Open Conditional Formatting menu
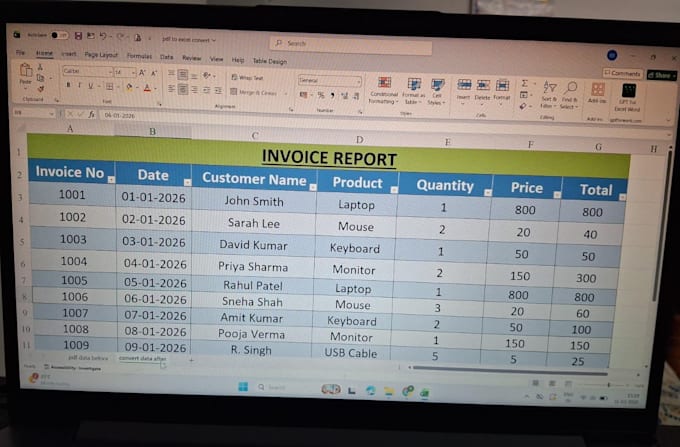The image size is (680, 447). [384, 90]
